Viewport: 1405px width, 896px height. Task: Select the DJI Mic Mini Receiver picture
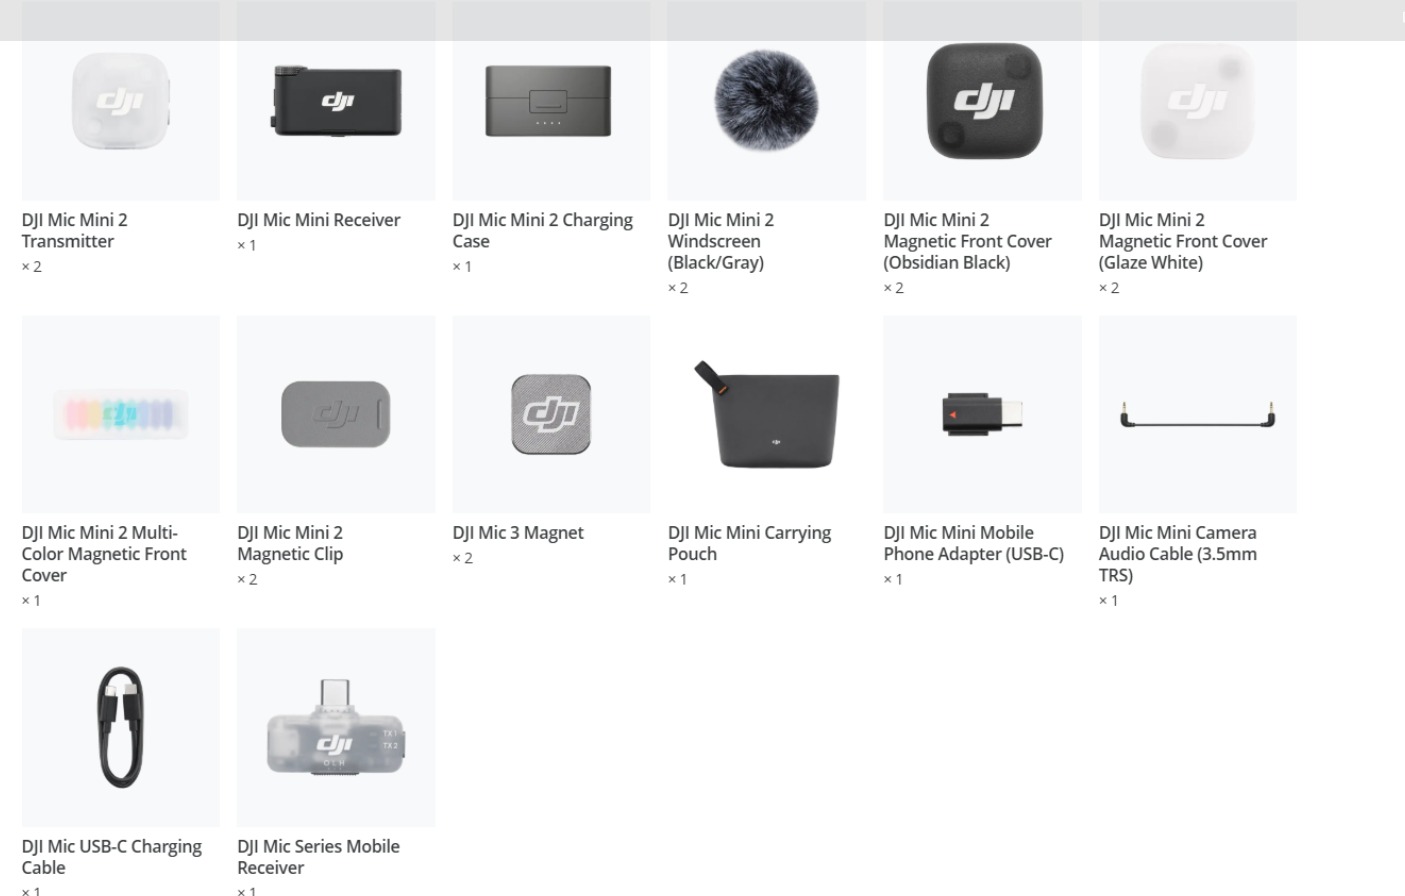pyautogui.click(x=336, y=101)
